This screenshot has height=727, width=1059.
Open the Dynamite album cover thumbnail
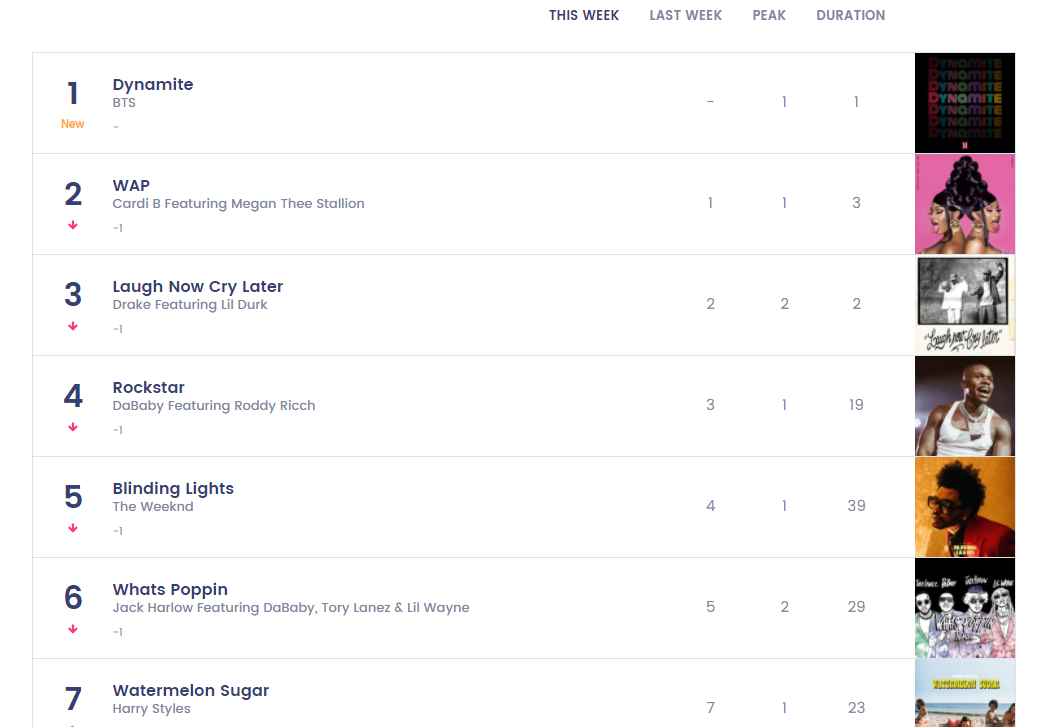tap(964, 103)
